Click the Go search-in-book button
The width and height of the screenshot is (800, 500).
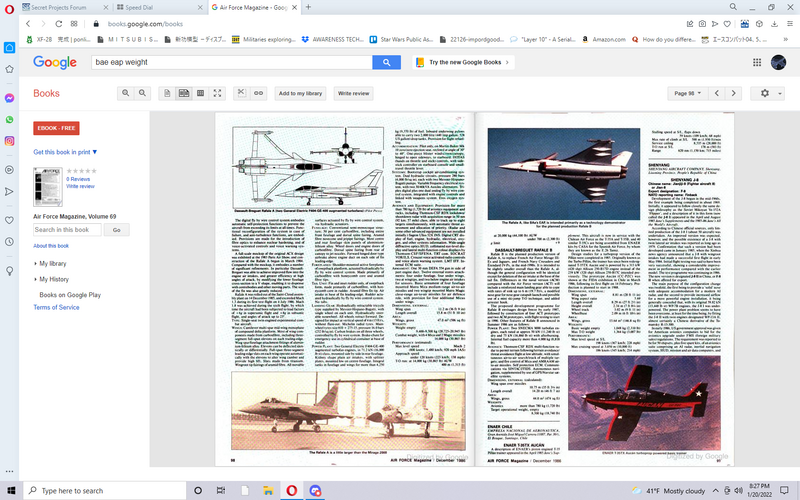[x=116, y=230]
